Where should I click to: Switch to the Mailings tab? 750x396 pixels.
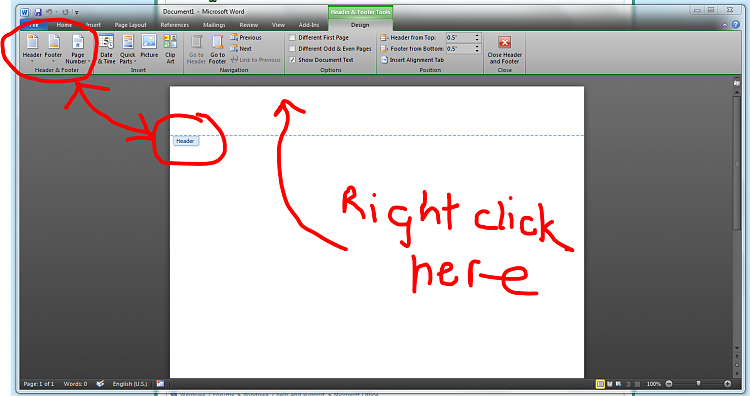pyautogui.click(x=214, y=25)
